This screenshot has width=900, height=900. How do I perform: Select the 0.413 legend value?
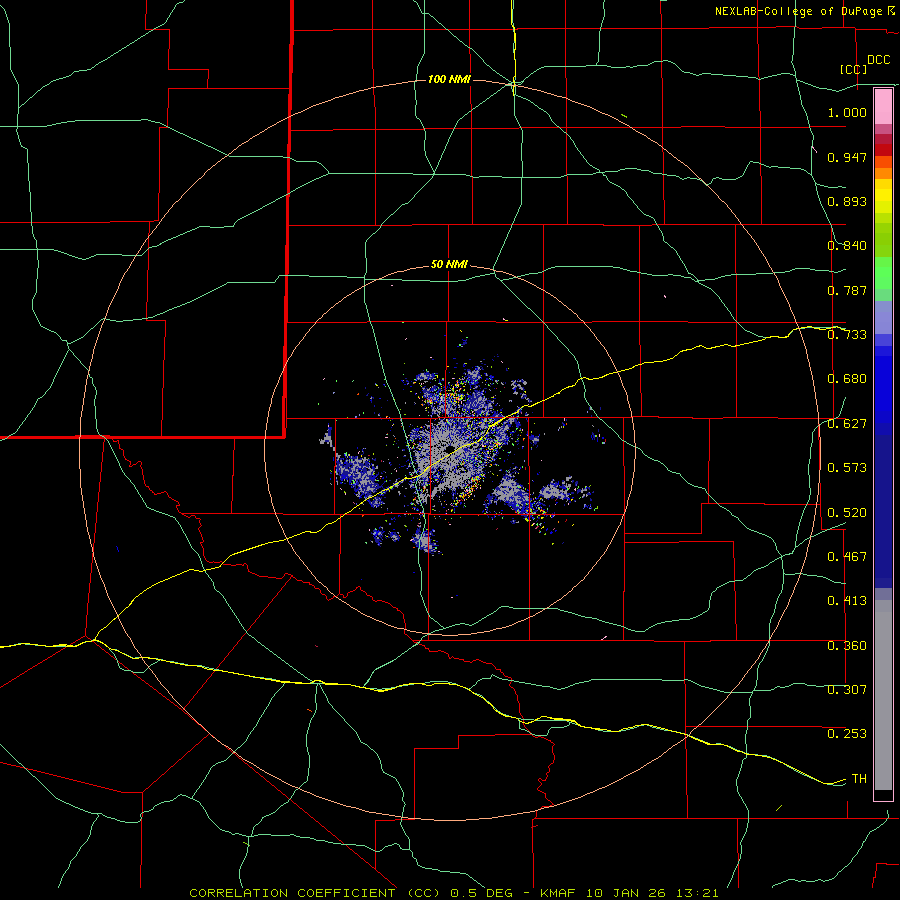[x=847, y=601]
